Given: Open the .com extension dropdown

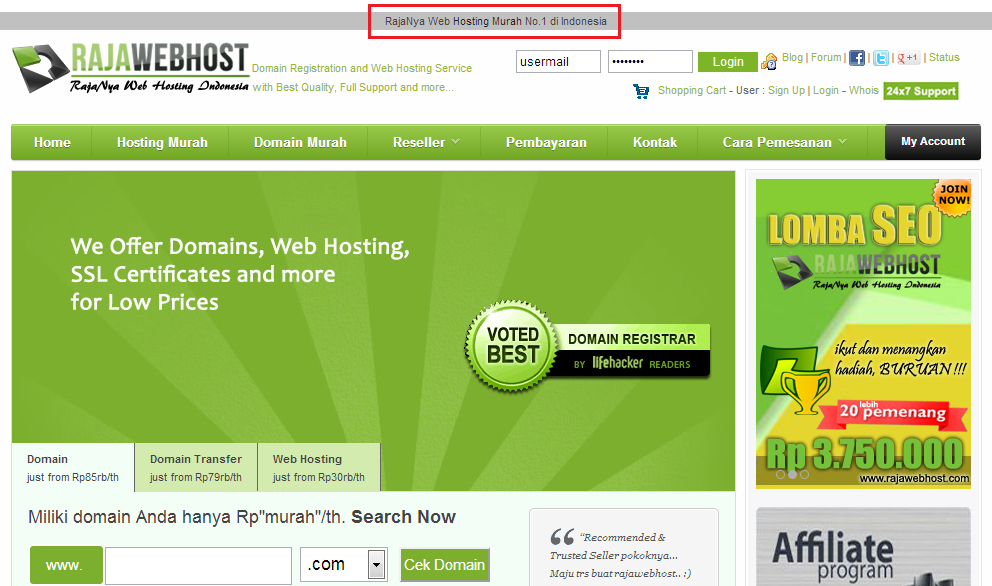Looking at the screenshot, I should click(x=344, y=564).
